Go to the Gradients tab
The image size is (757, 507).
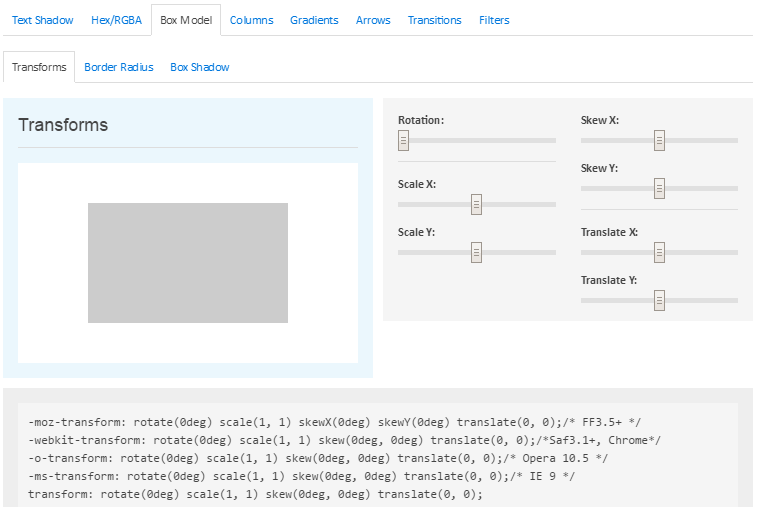[314, 20]
